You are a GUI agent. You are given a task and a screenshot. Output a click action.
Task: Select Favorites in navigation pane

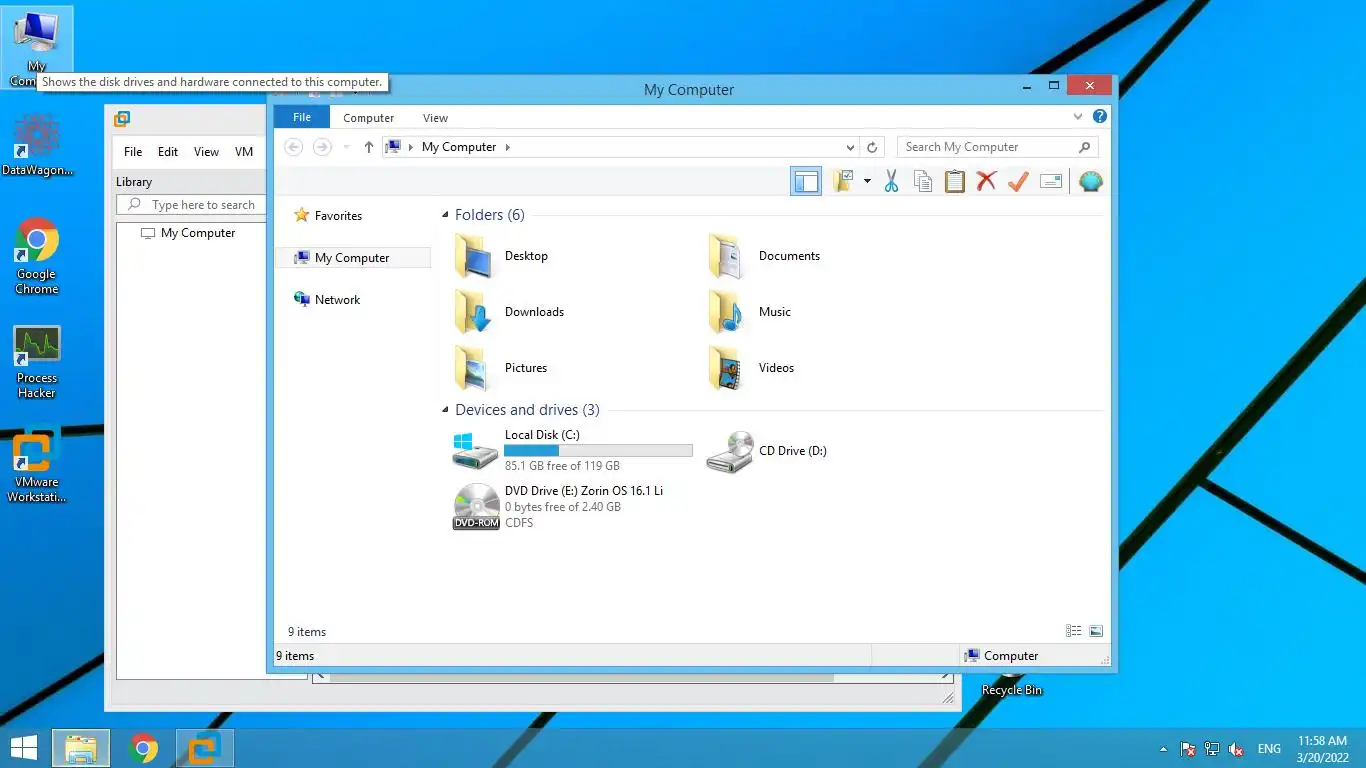[x=338, y=216]
